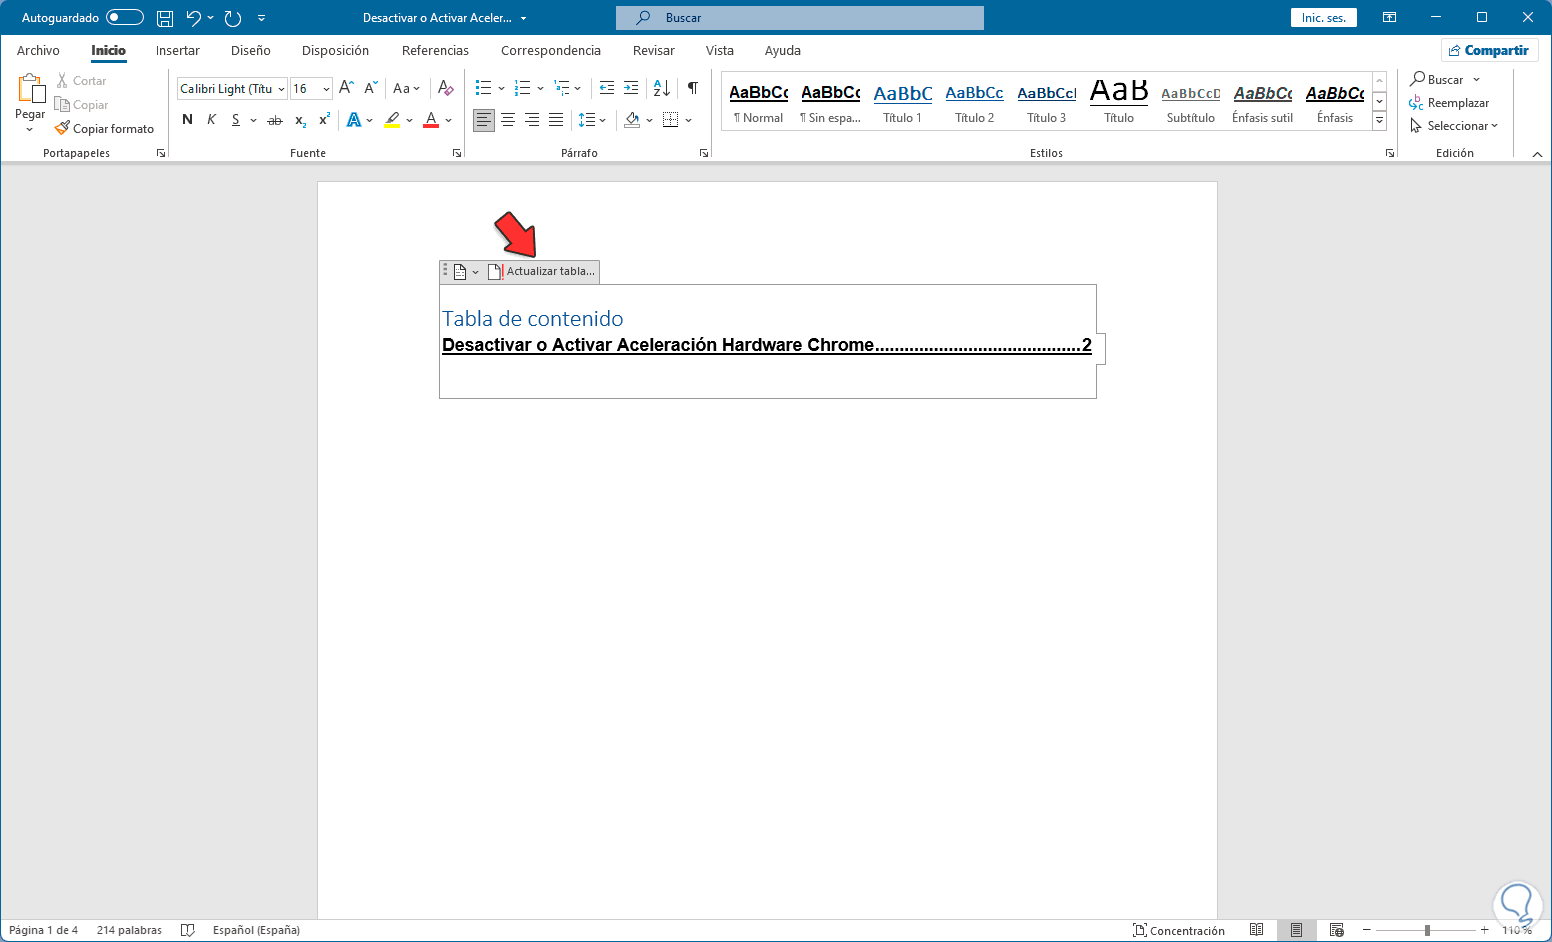Zoom in with the plus icon
This screenshot has width=1552, height=942.
point(1485,930)
